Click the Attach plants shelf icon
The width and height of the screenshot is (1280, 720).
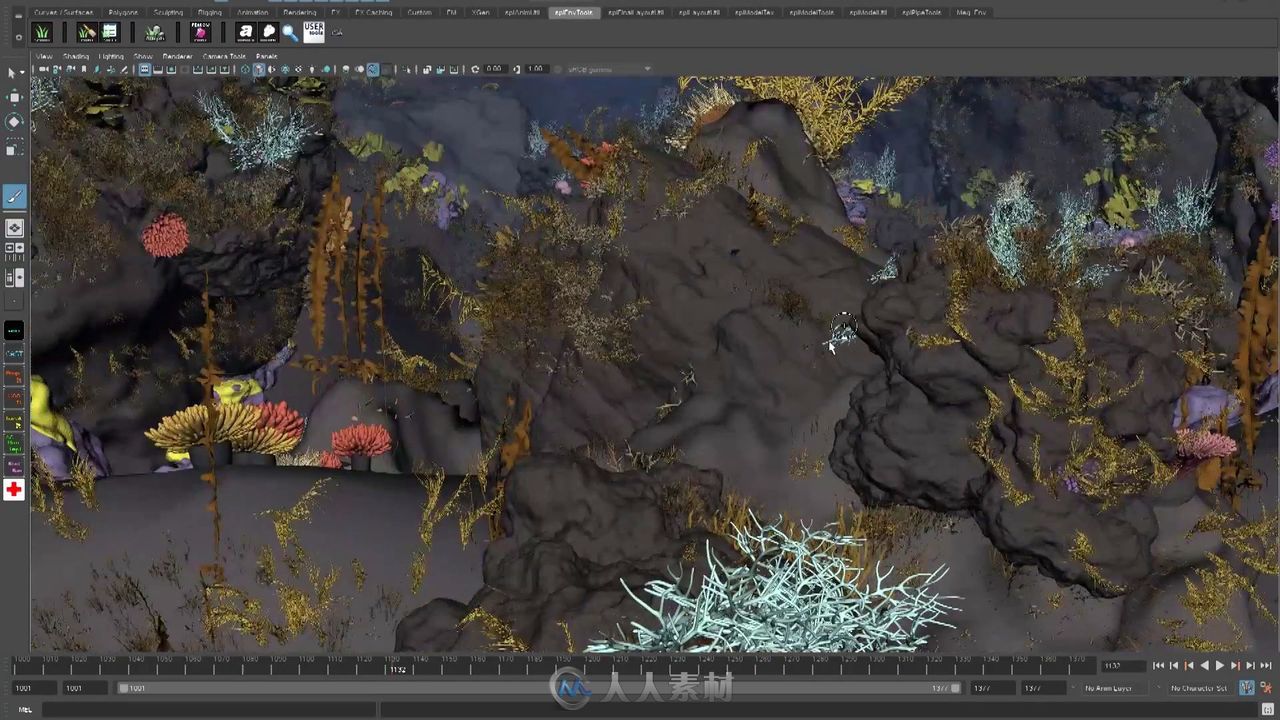click(x=155, y=32)
